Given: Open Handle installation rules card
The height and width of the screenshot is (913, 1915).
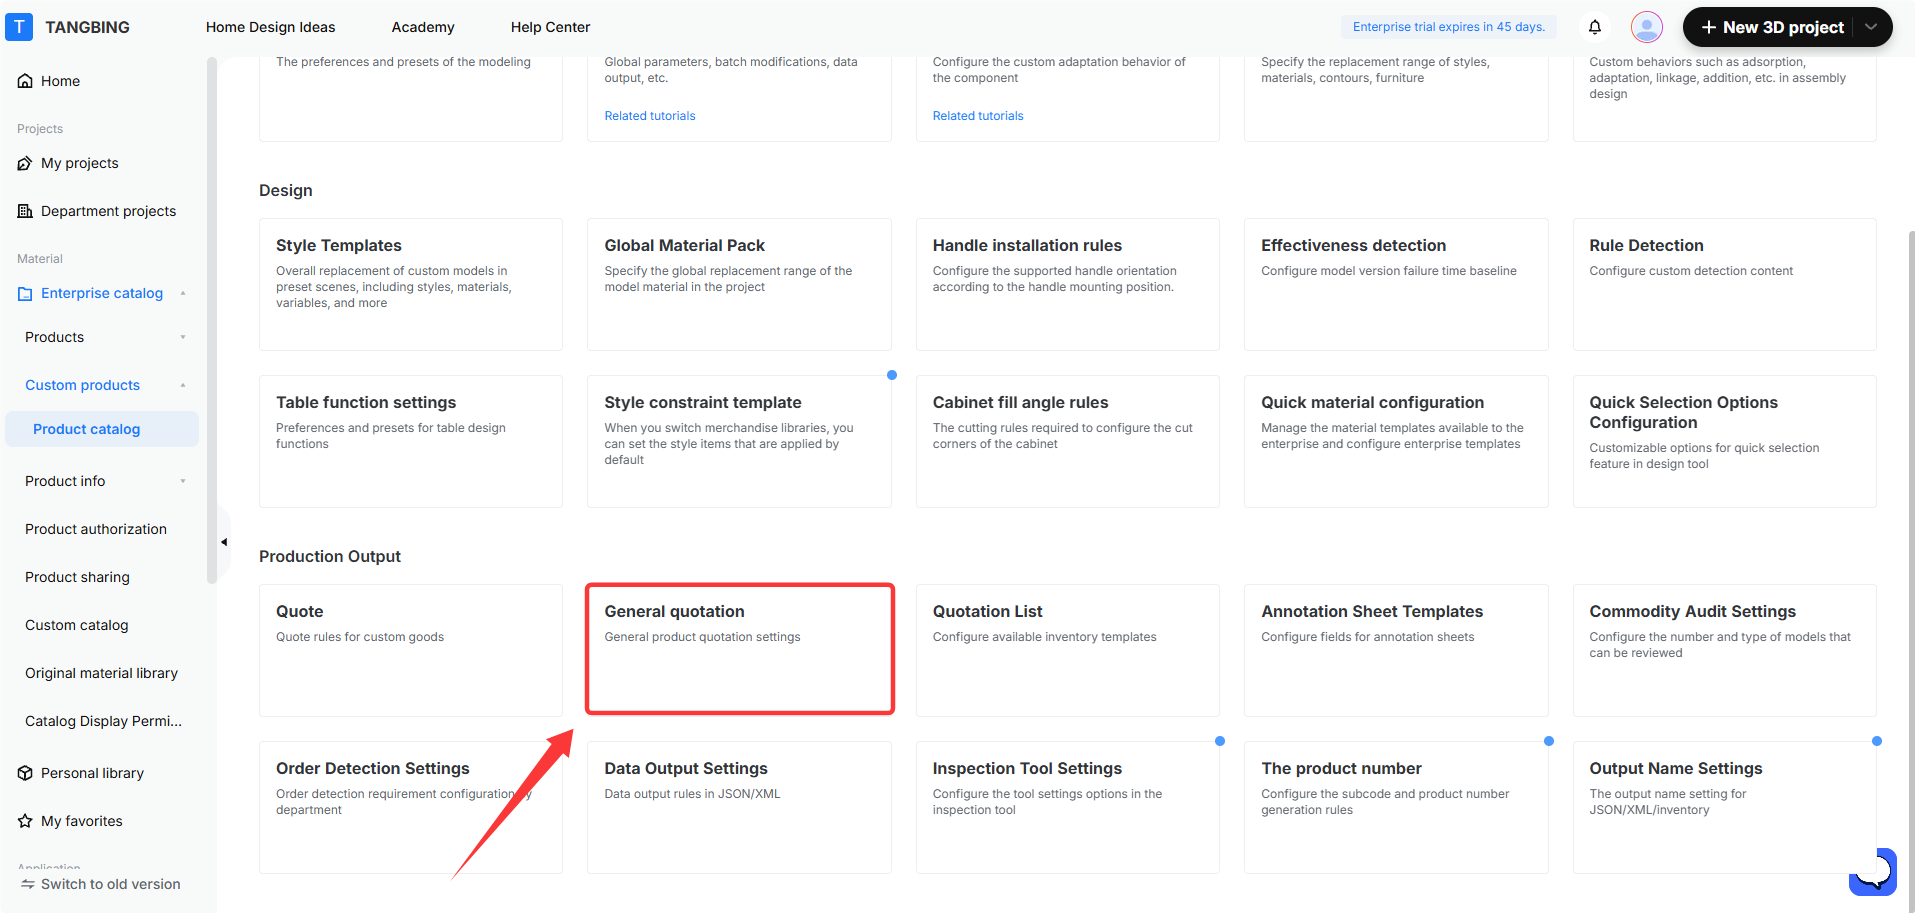Looking at the screenshot, I should click(x=1068, y=284).
